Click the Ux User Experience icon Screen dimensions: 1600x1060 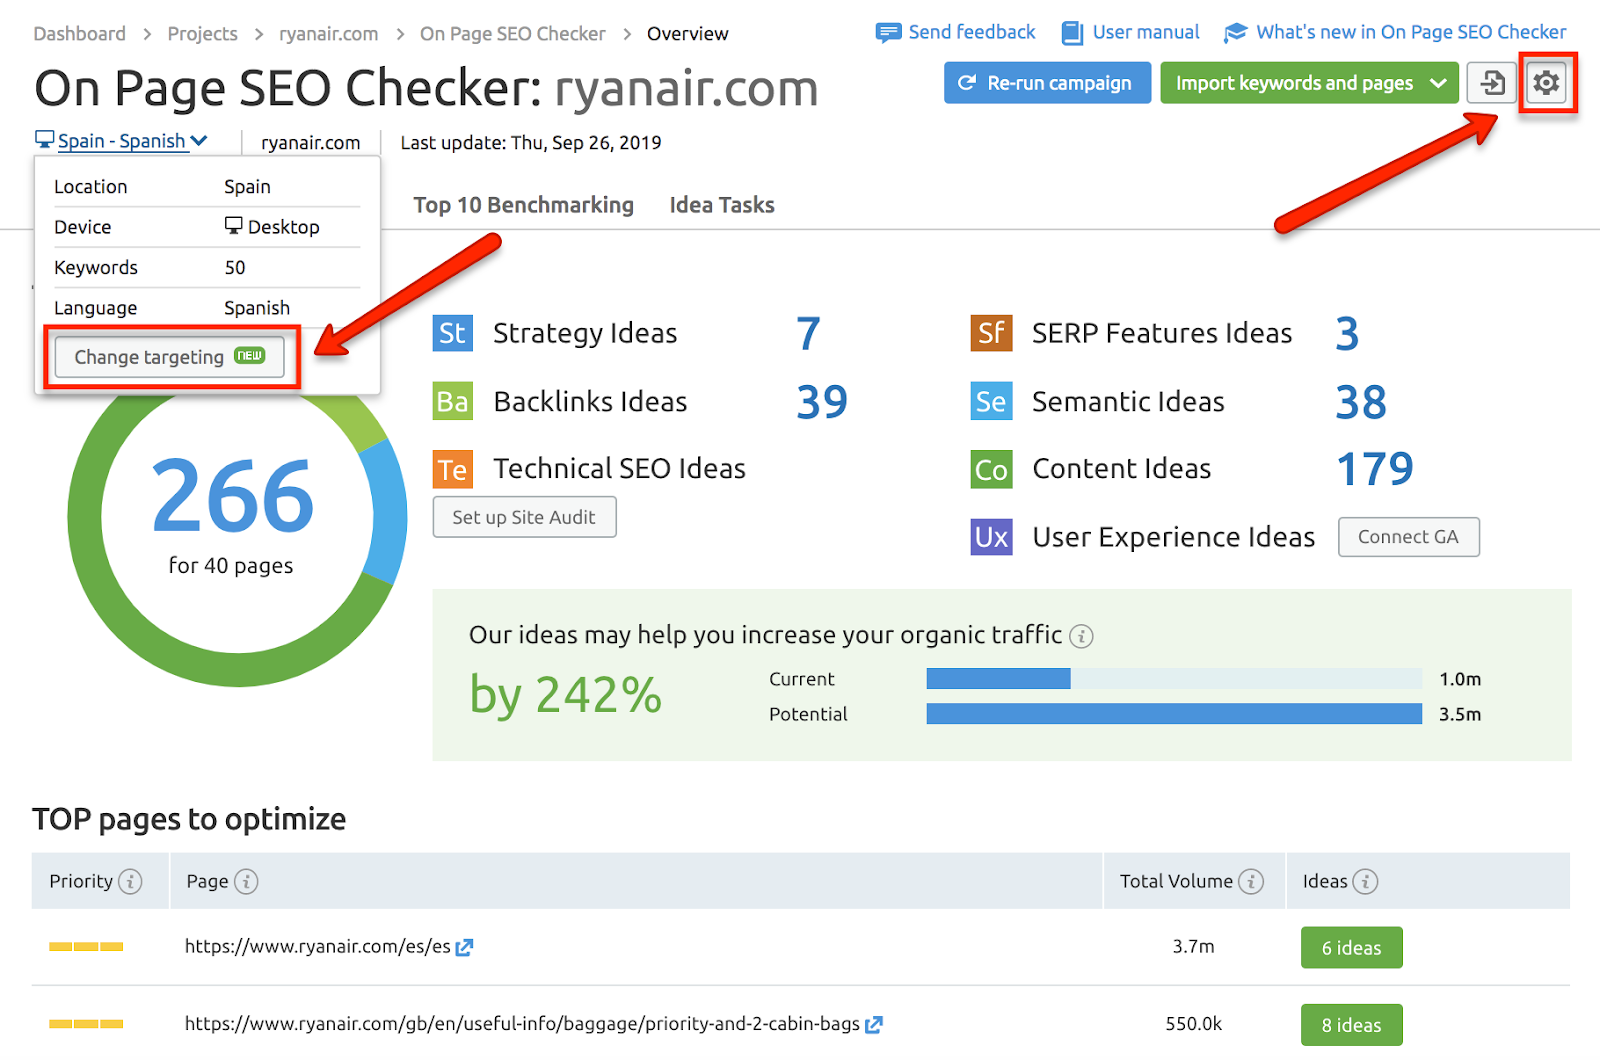click(x=991, y=537)
